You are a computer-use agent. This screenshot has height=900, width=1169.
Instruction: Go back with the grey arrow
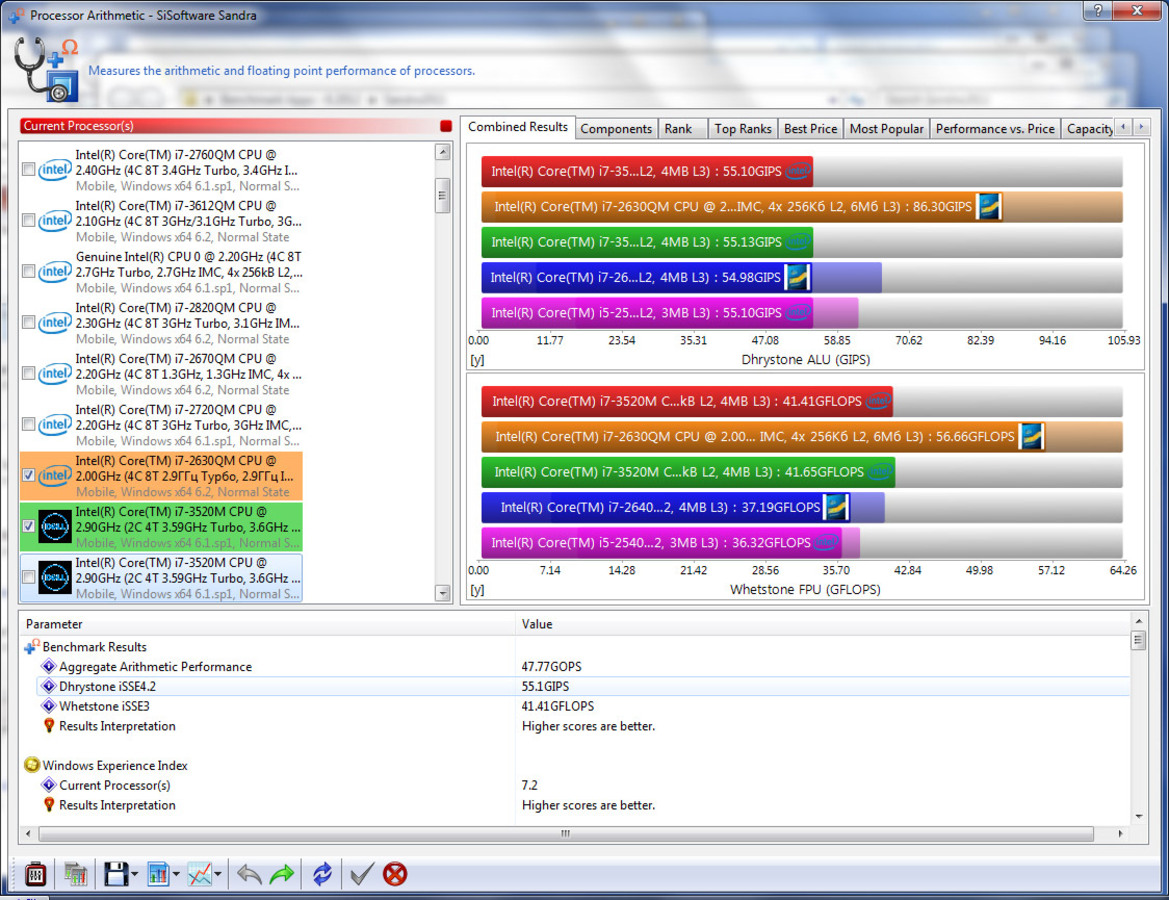tap(249, 874)
